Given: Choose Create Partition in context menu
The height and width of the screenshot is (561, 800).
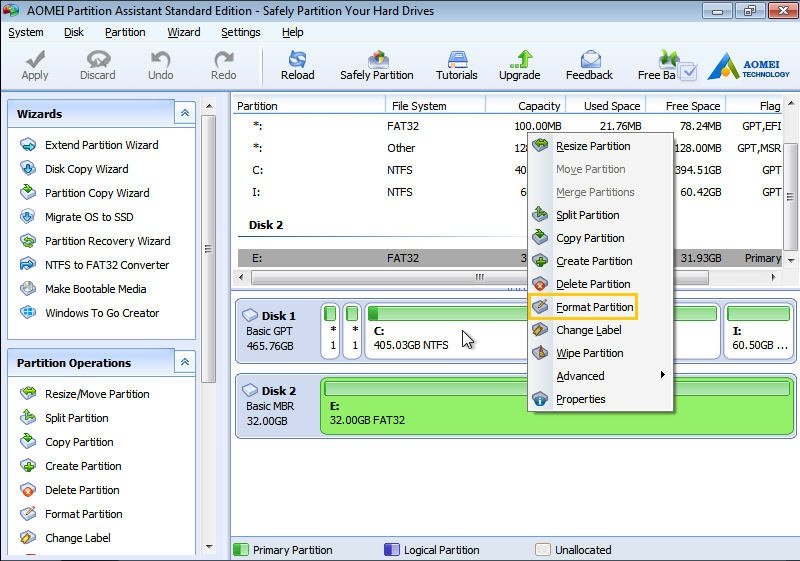Looking at the screenshot, I should [601, 261].
